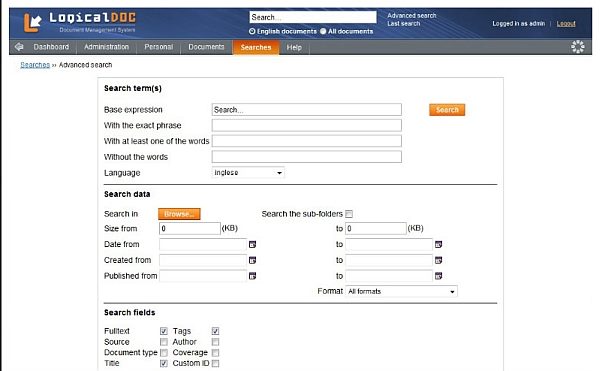600x371 pixels.
Task: Check the Document type search field
Action: tap(164, 353)
